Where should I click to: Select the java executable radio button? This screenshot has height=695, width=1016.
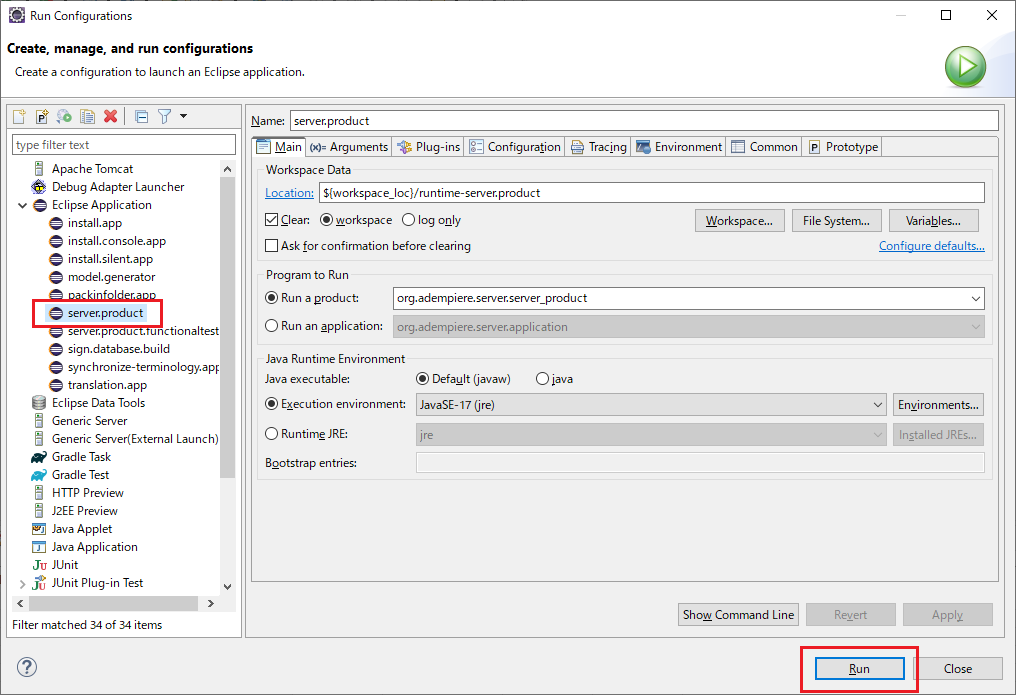542,379
